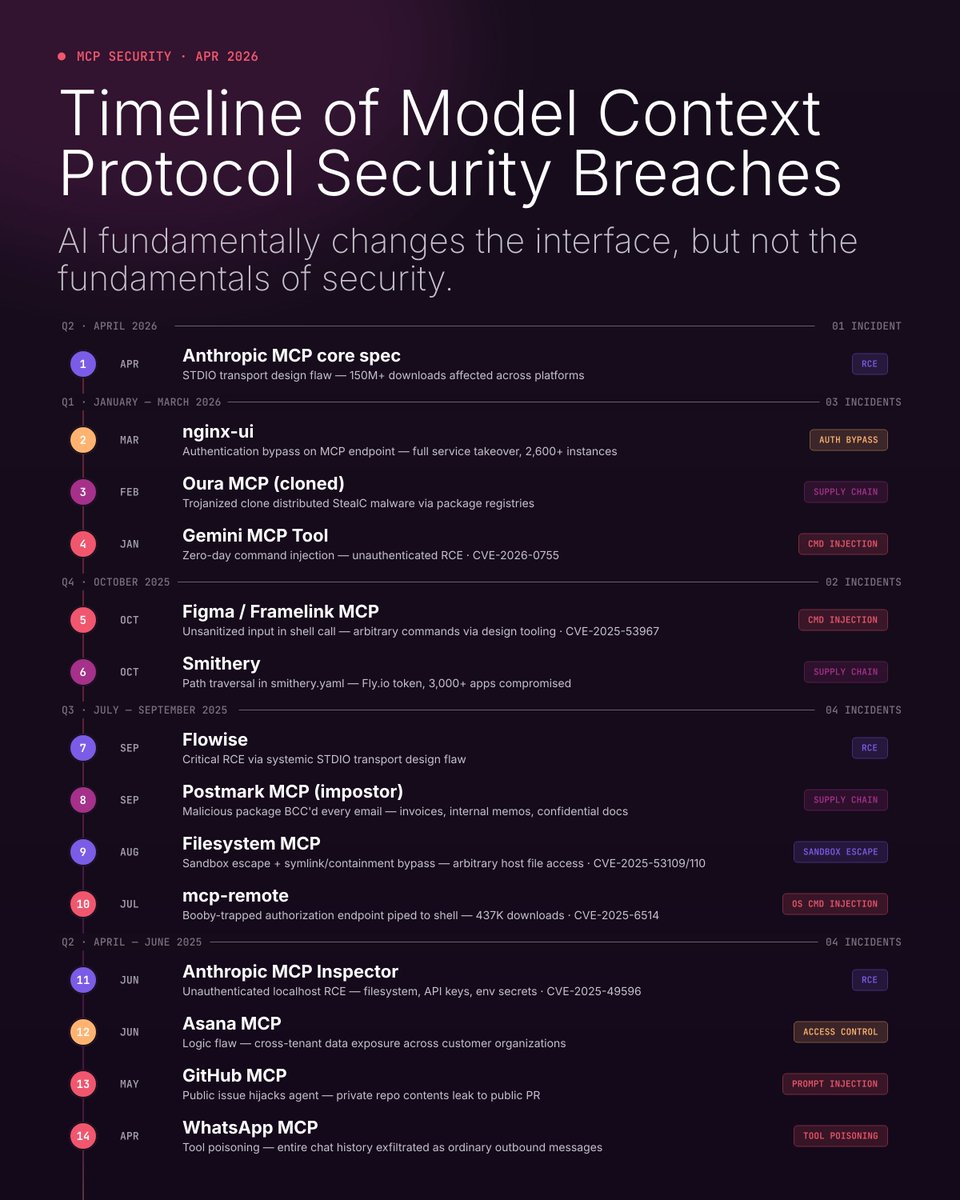Screen dimensions: 960x1200
Task: Select the Q1 · January — March 2026 header
Action: click(x=141, y=402)
